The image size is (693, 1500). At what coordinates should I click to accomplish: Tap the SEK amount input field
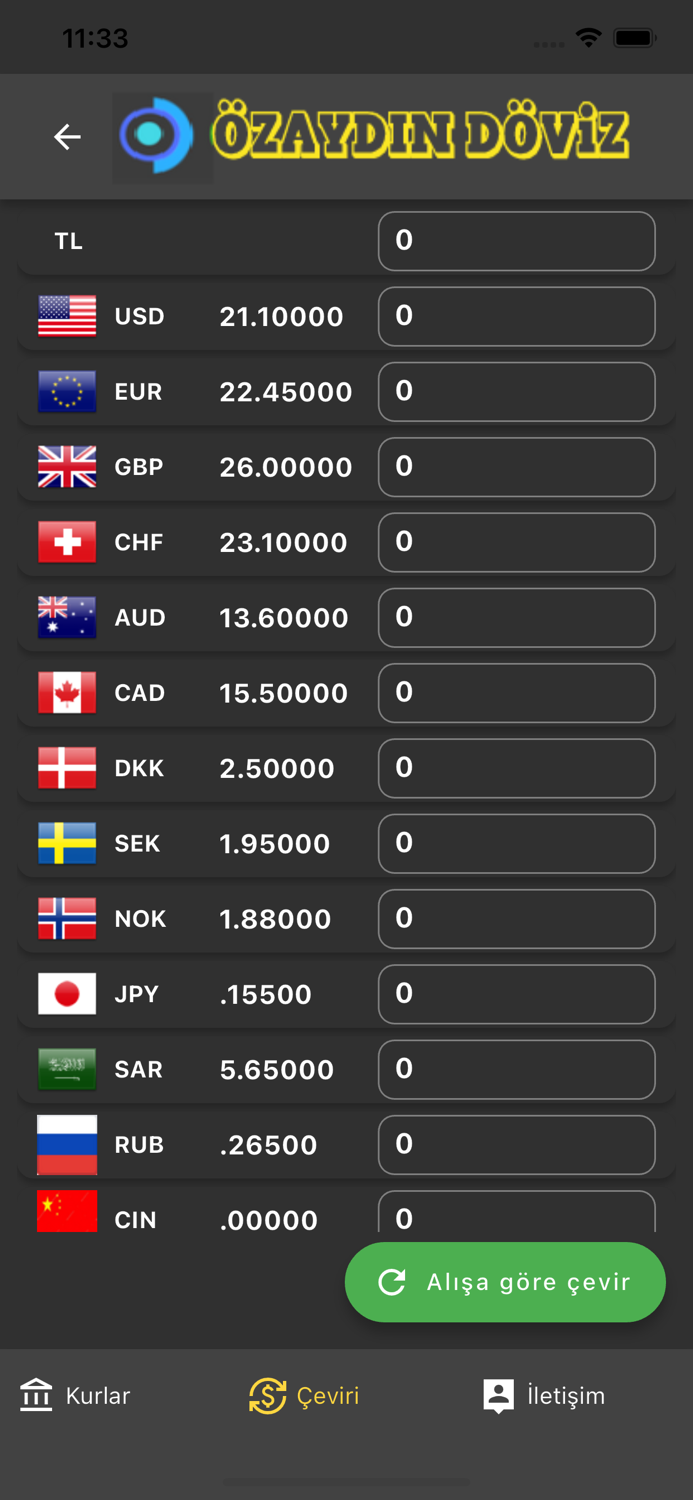(516, 843)
